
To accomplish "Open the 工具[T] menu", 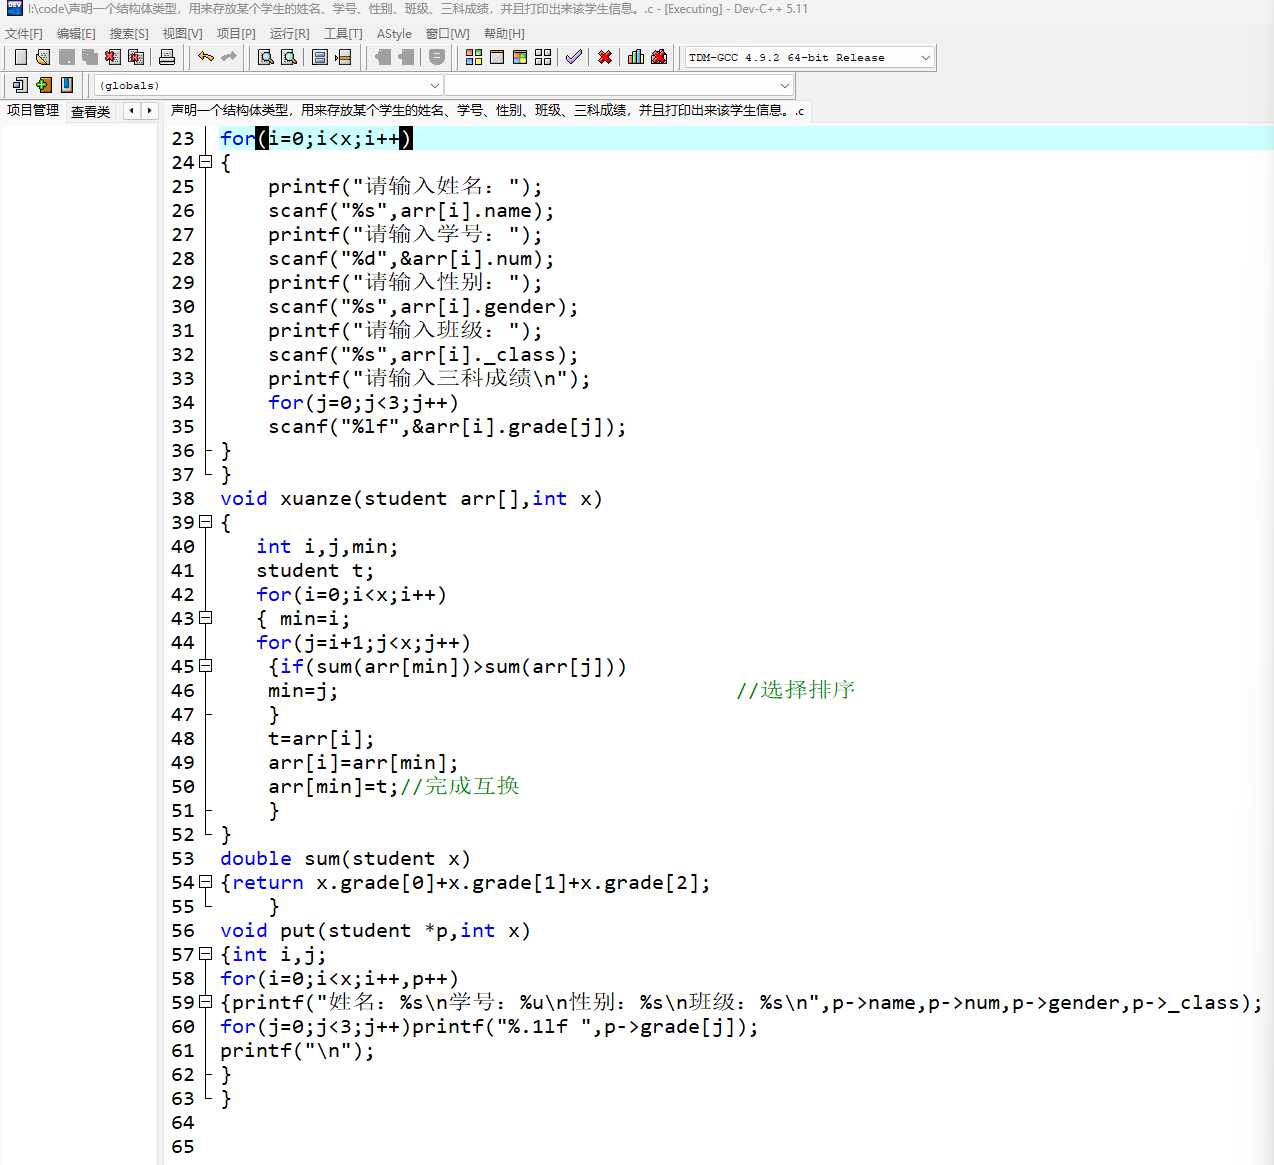I will pyautogui.click(x=343, y=33).
